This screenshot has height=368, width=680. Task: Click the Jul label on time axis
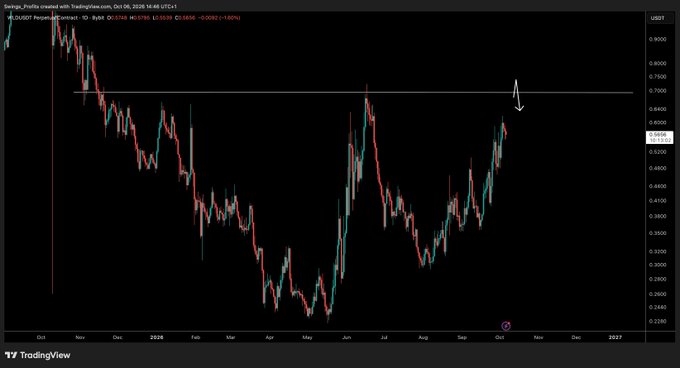point(384,337)
